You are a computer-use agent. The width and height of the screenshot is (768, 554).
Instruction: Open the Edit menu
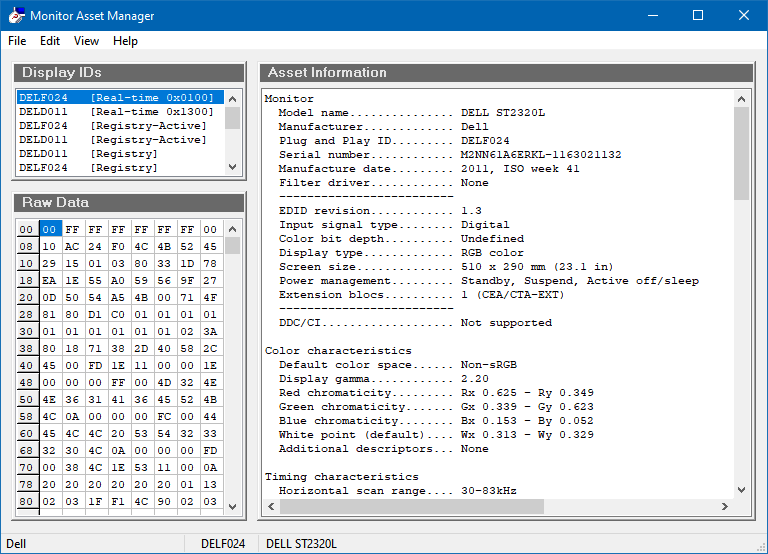click(x=50, y=41)
